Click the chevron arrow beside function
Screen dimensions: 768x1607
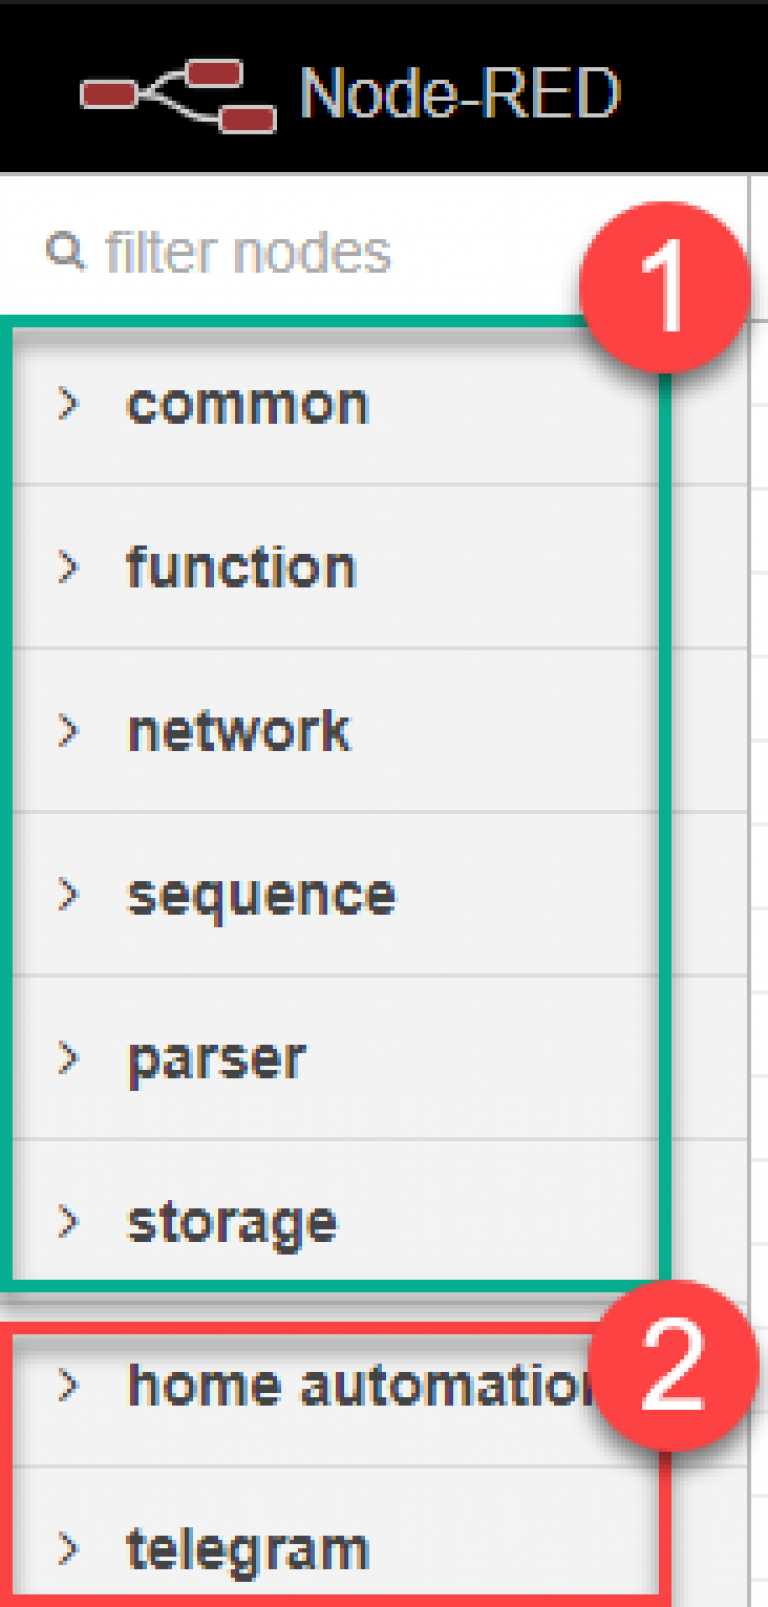coord(68,567)
